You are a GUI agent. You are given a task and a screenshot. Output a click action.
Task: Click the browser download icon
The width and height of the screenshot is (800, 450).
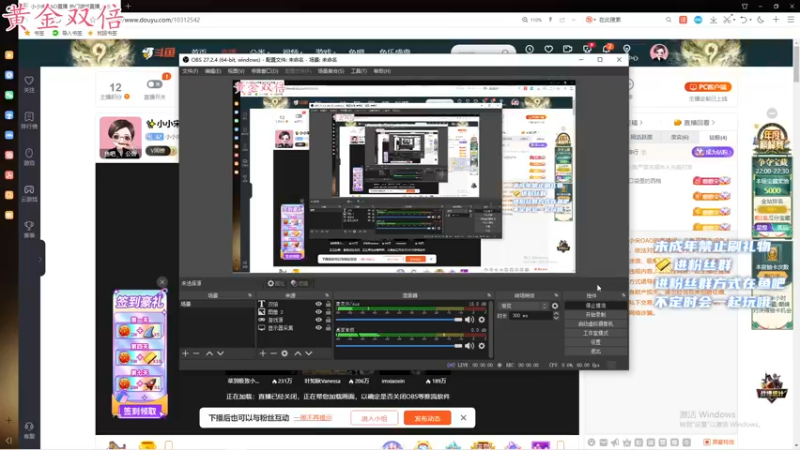713,19
